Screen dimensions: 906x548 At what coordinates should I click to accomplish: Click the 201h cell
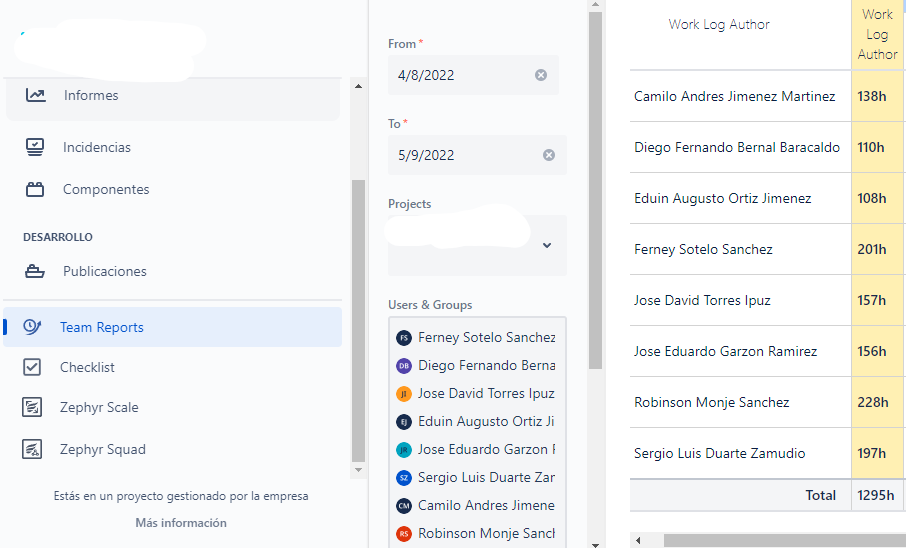pyautogui.click(x=877, y=249)
